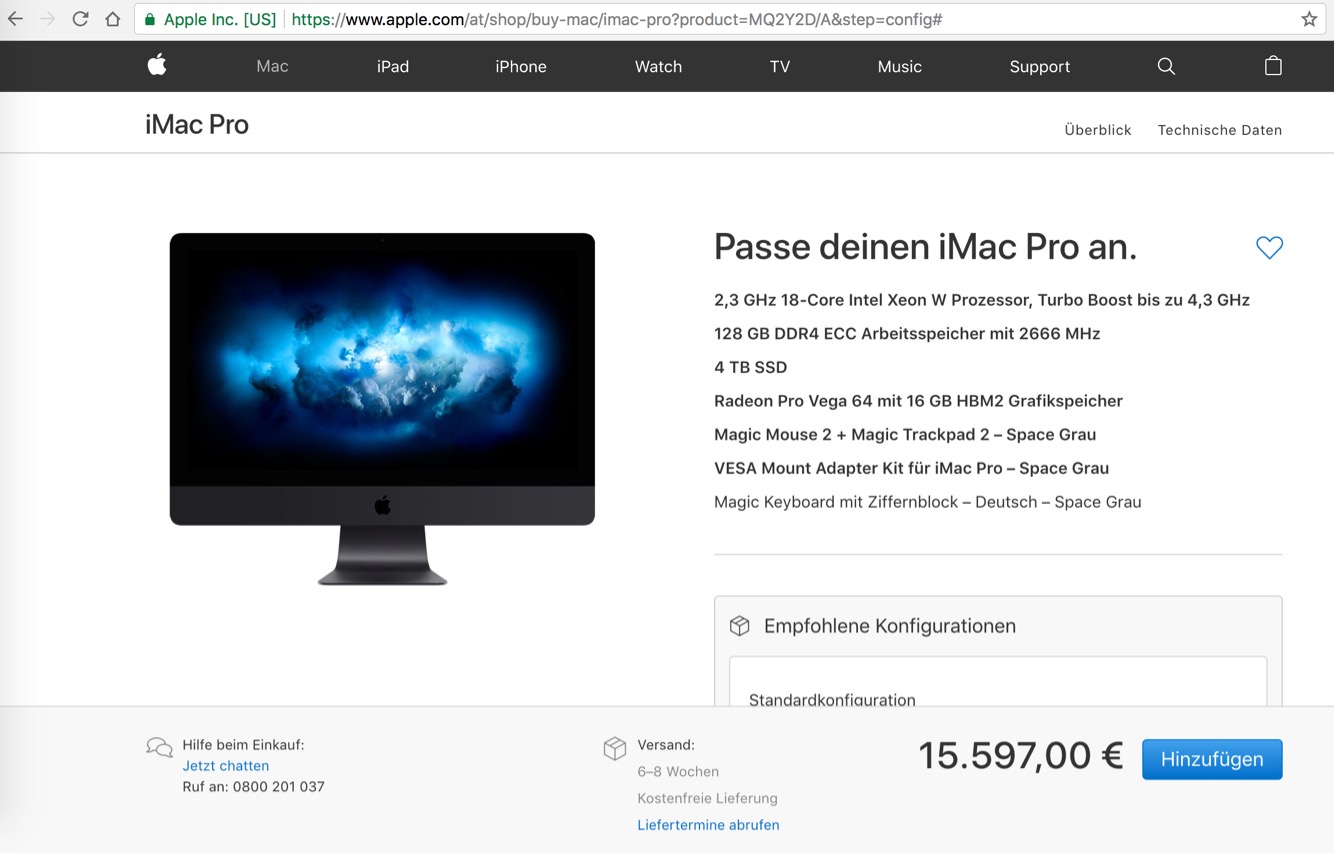This screenshot has width=1334, height=854.
Task: Click 'Ruf an: 0800 201 037' text
Action: [253, 787]
